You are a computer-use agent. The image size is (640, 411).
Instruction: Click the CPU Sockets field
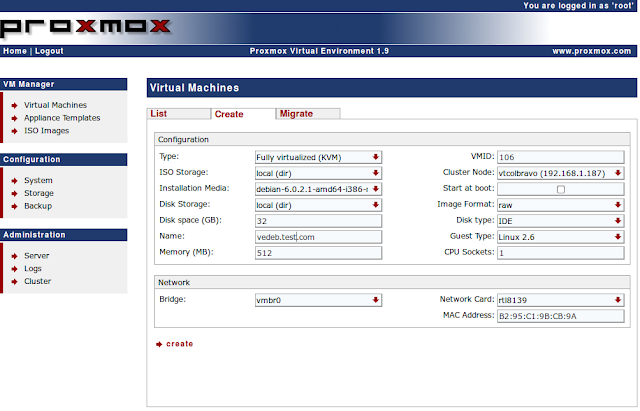pos(561,253)
